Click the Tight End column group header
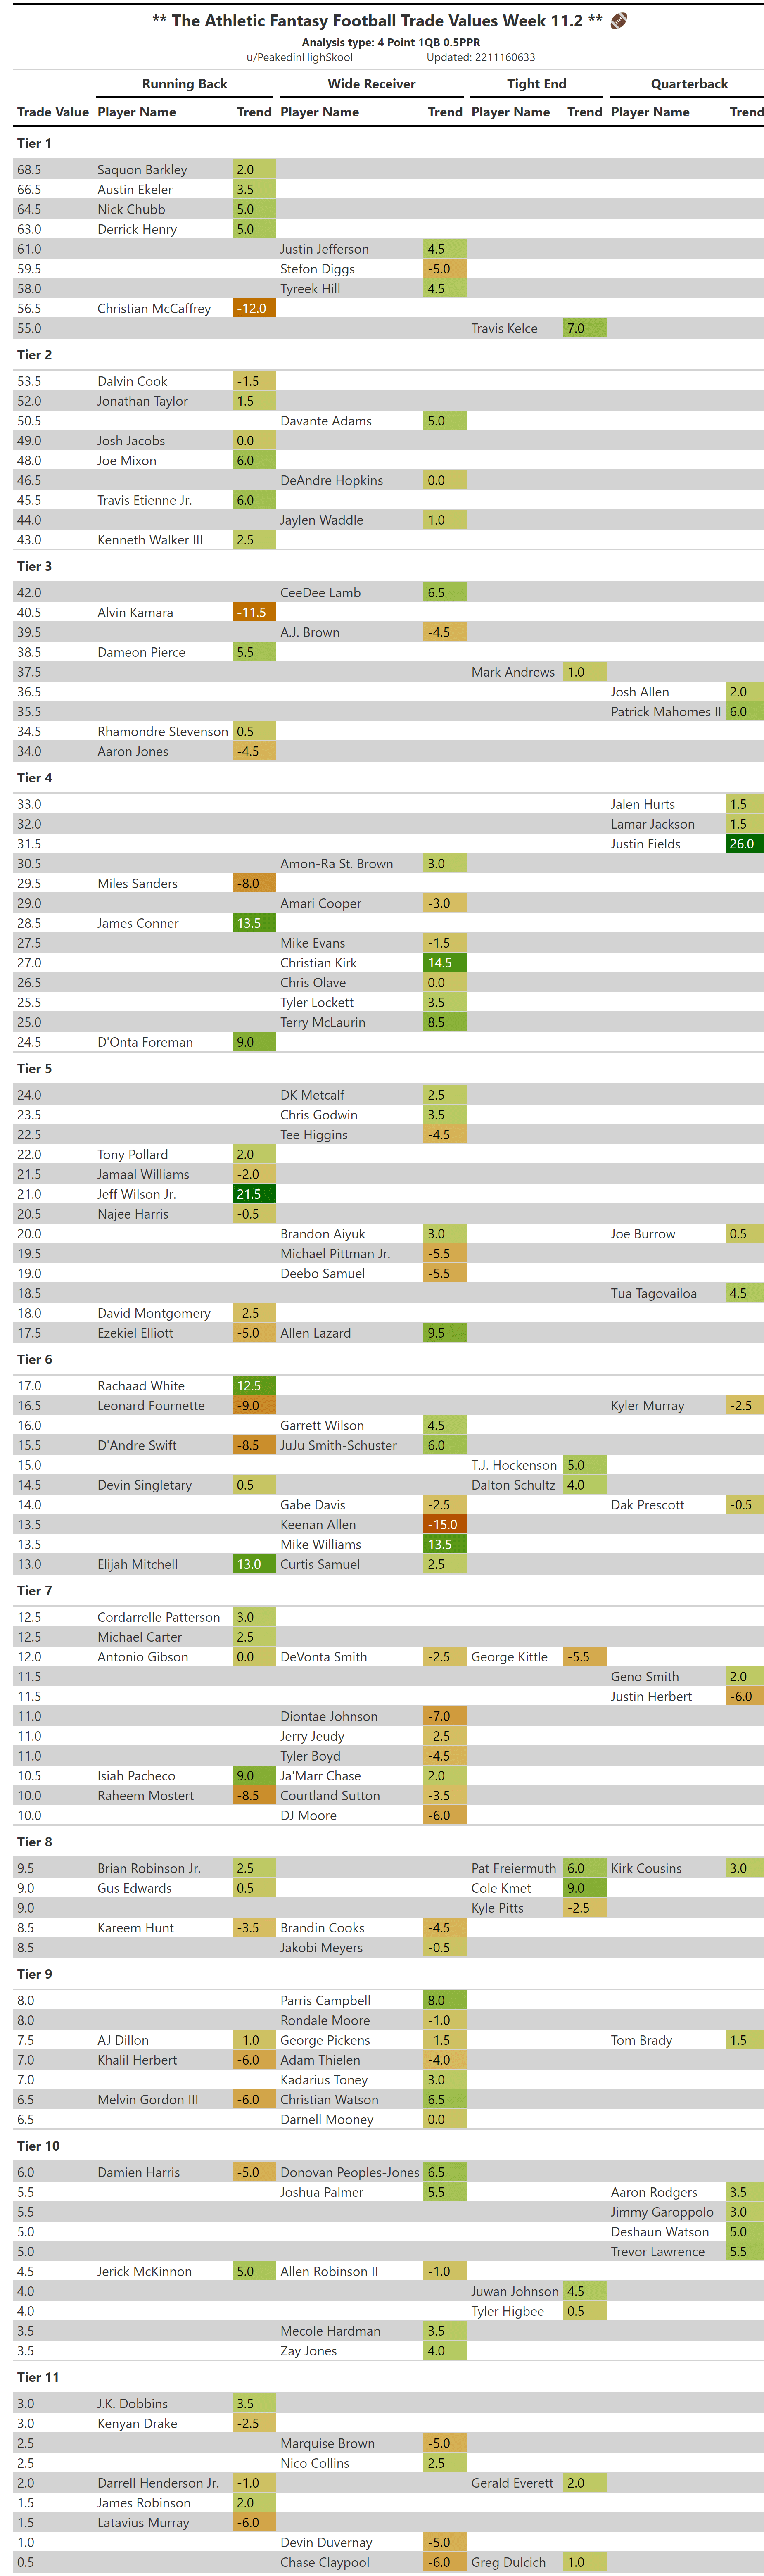This screenshot has width=764, height=2576. 536,84
